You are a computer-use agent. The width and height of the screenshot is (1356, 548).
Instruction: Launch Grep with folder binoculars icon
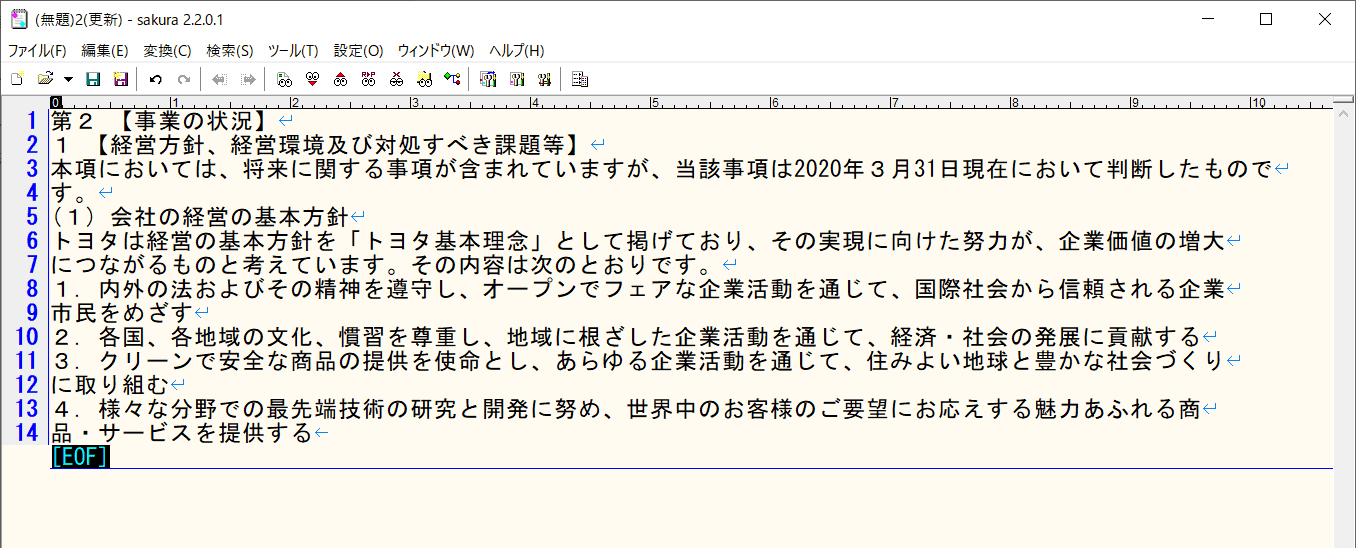click(x=424, y=79)
